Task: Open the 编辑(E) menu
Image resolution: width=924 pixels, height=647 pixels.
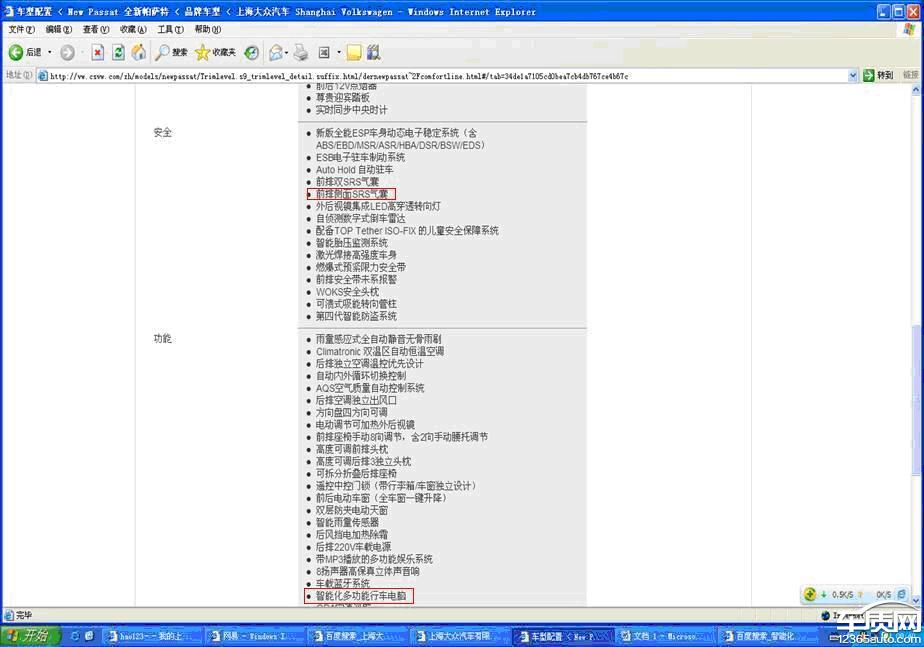Action: point(58,29)
